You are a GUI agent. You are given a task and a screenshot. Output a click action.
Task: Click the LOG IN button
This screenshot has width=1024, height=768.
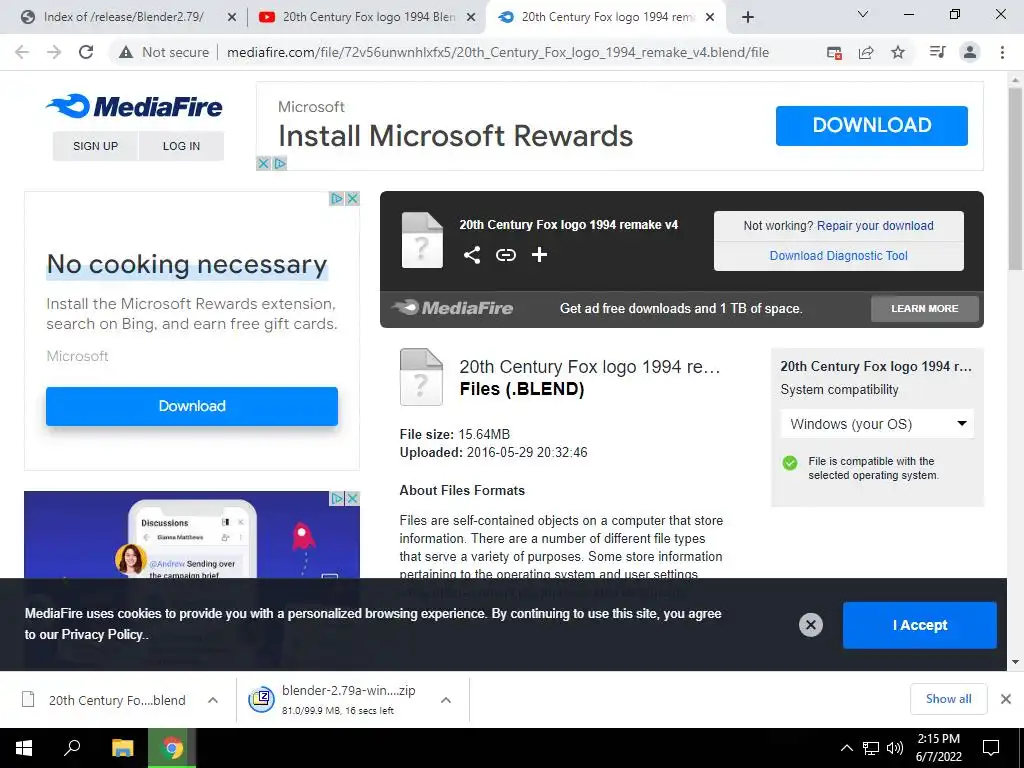point(181,146)
